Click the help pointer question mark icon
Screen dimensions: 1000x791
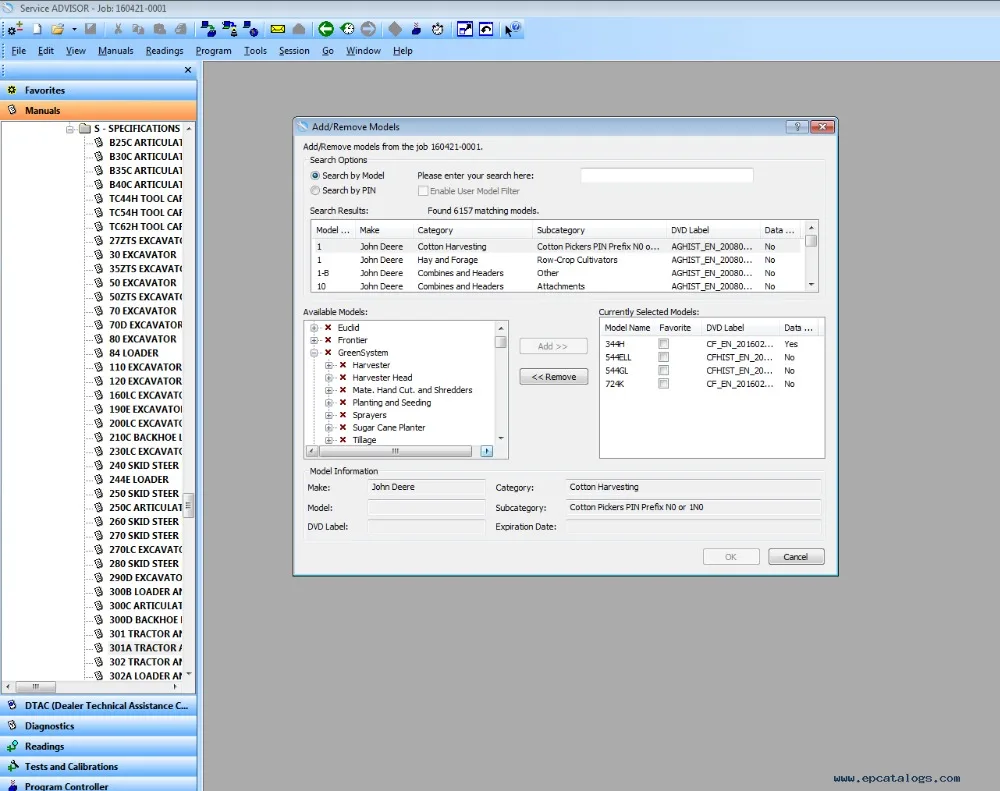coord(511,29)
